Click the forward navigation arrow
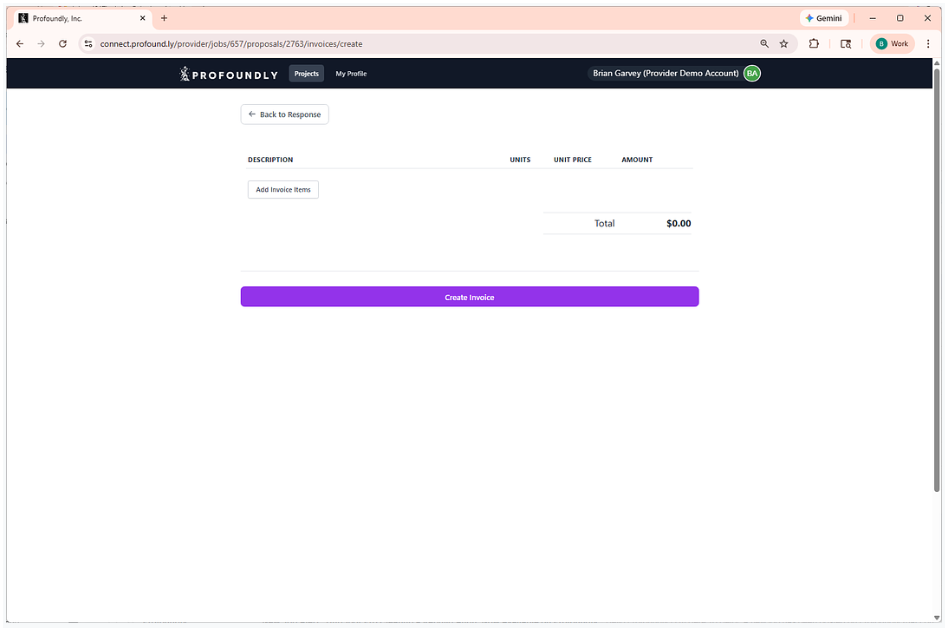945x628 pixels. (x=41, y=44)
